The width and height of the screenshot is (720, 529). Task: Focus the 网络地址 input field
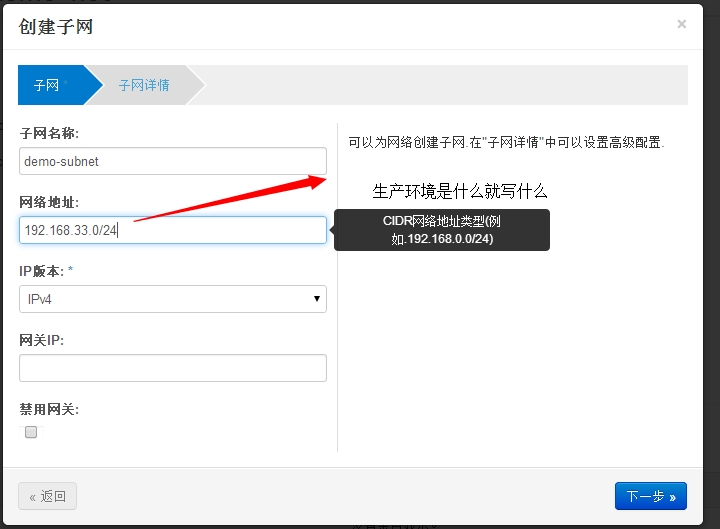173,230
